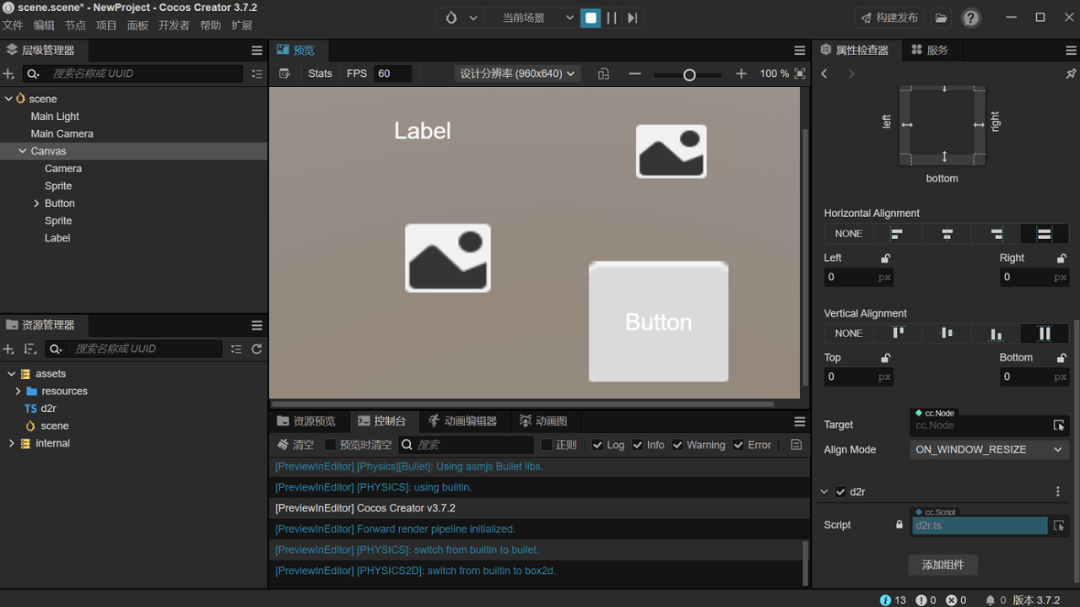Edit the FPS value field

[x=393, y=74]
